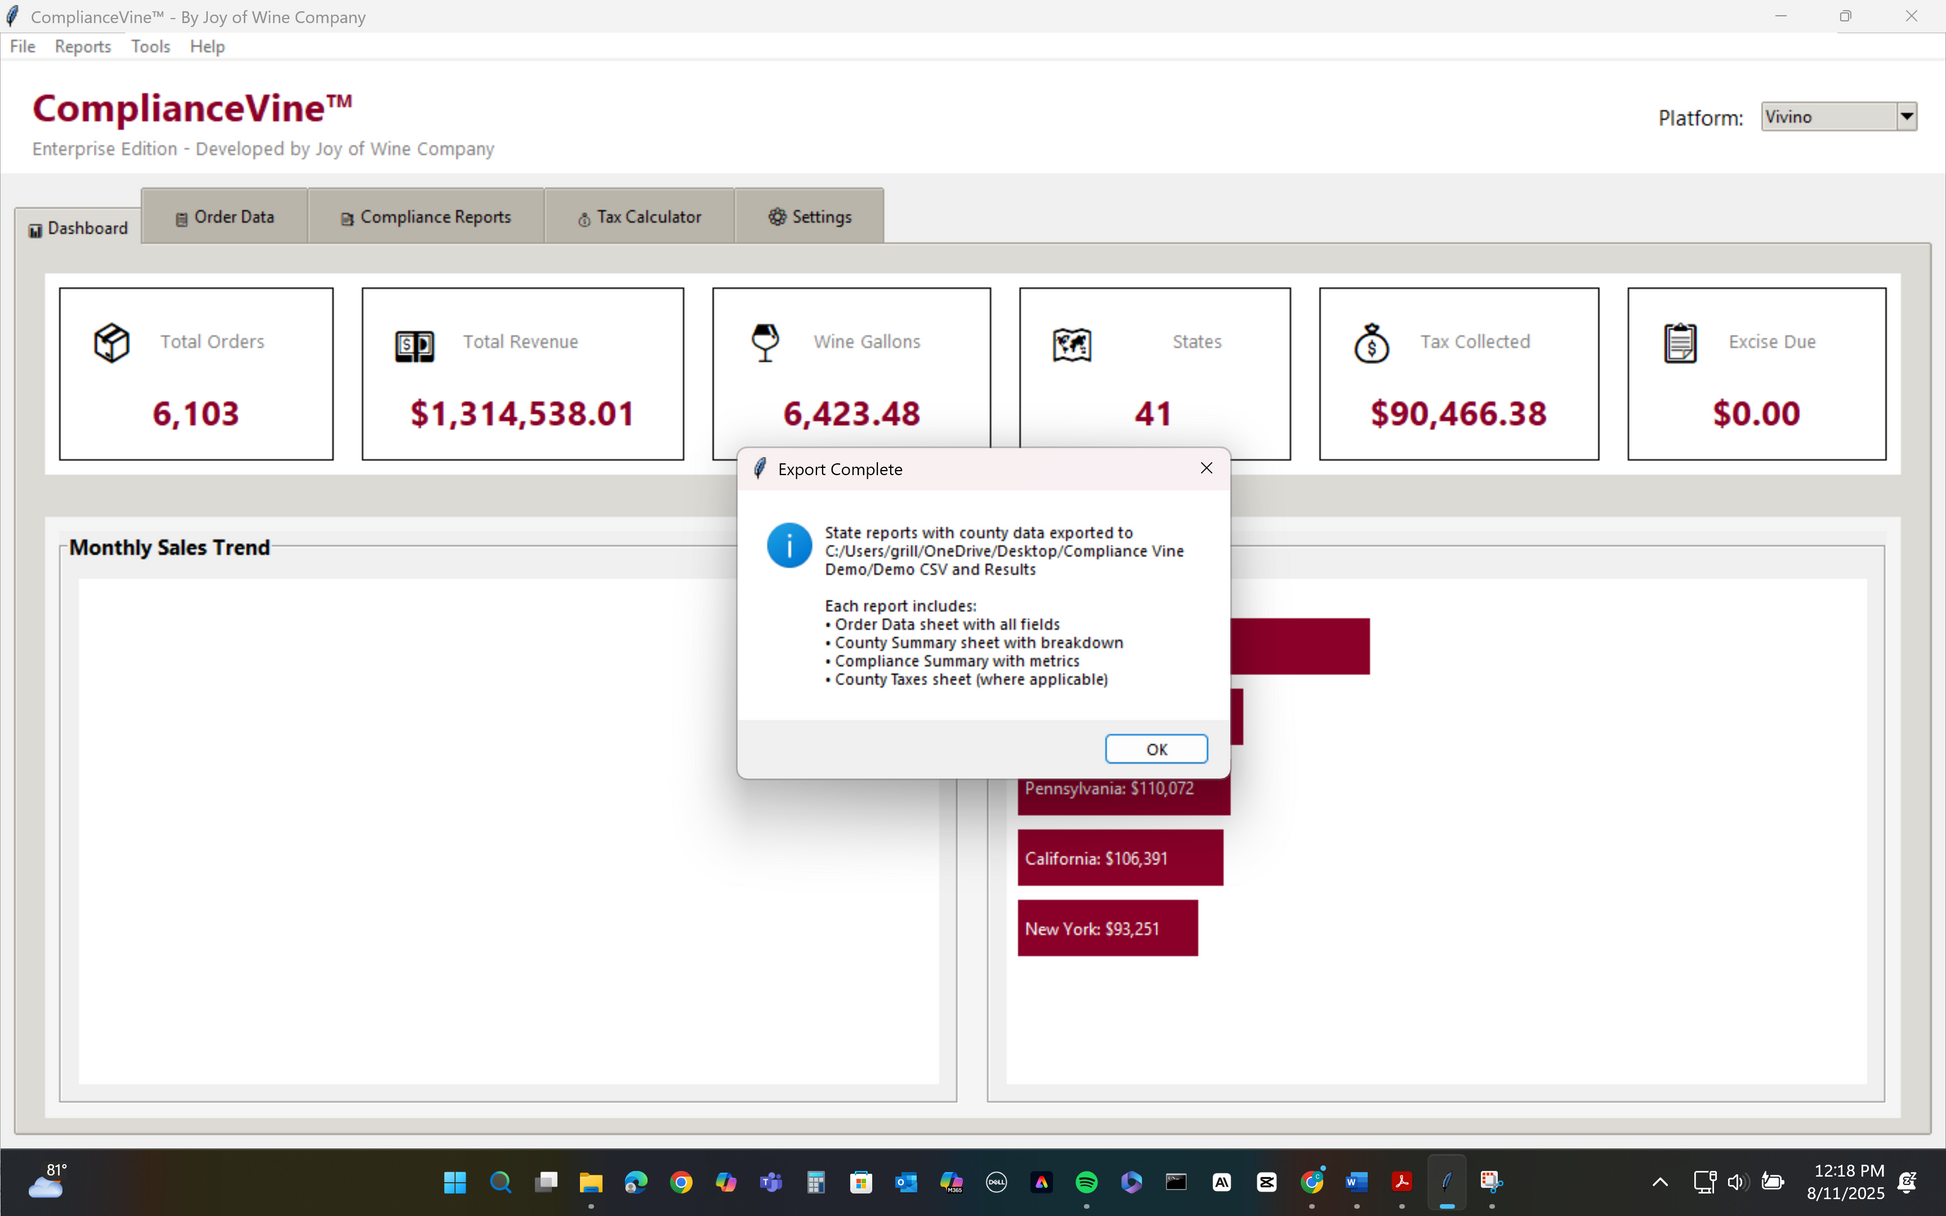Open the Reports menu
The width and height of the screenshot is (1946, 1216).
pyautogui.click(x=83, y=46)
